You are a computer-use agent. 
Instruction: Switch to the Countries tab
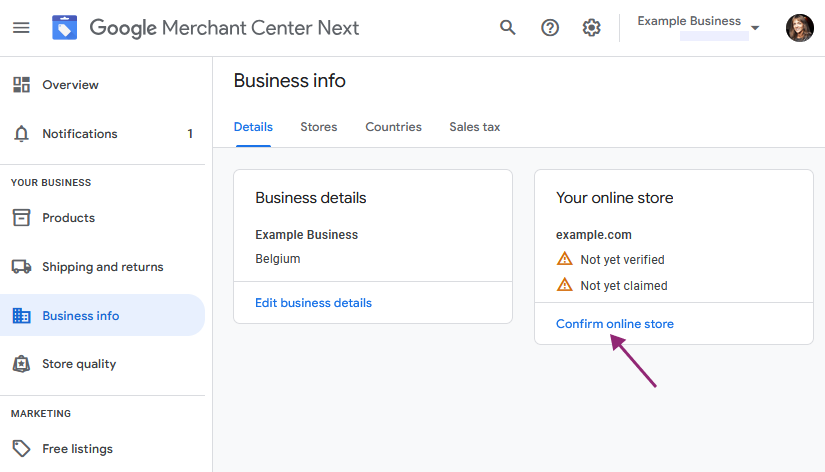tap(393, 127)
